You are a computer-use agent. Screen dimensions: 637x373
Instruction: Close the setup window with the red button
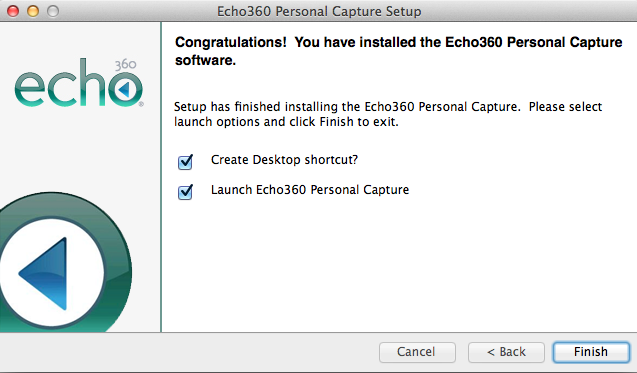(x=13, y=11)
